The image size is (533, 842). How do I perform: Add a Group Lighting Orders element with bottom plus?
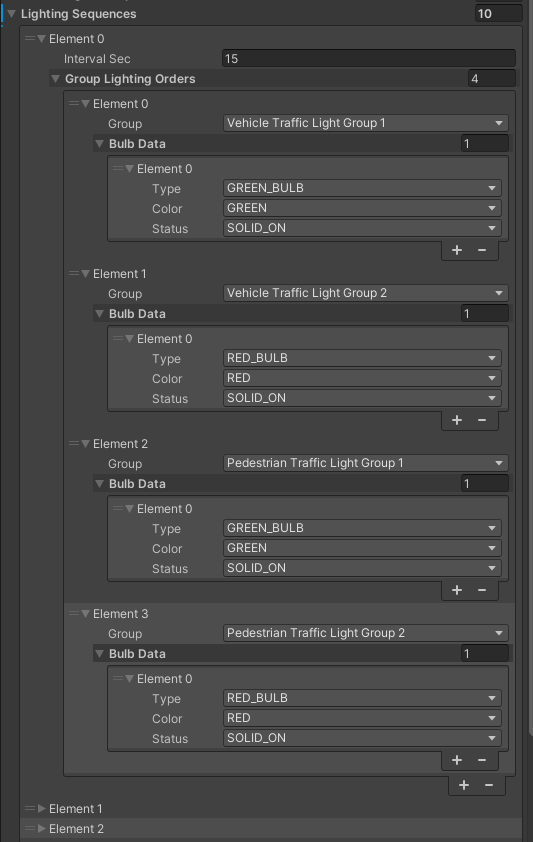pyautogui.click(x=464, y=785)
